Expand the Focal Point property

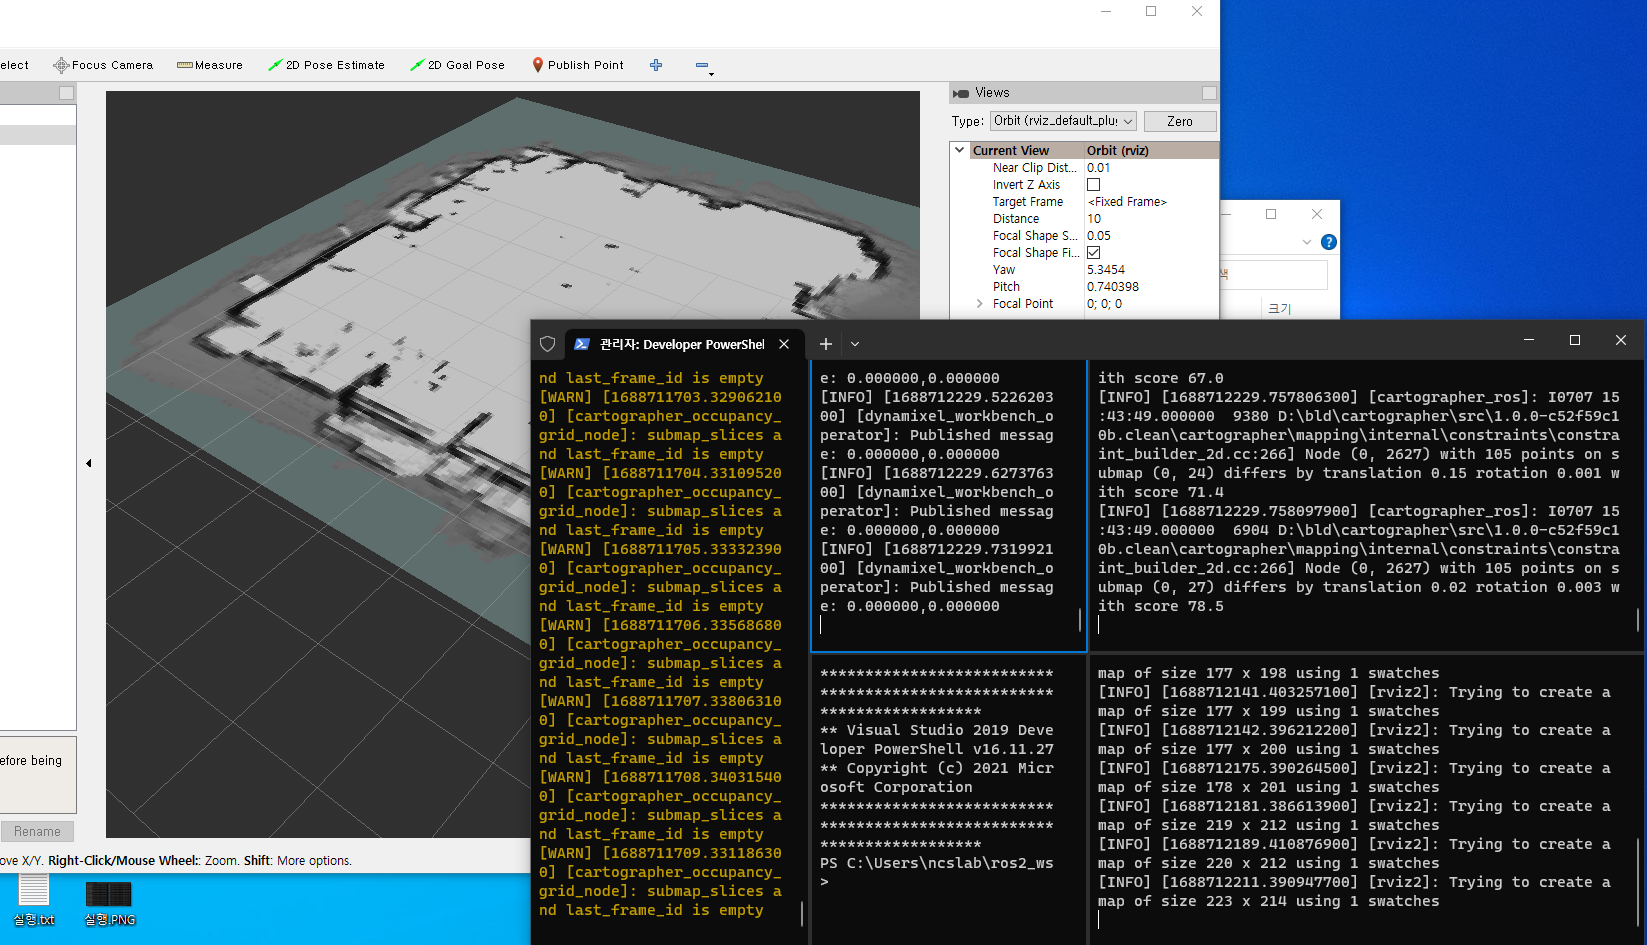[979, 304]
